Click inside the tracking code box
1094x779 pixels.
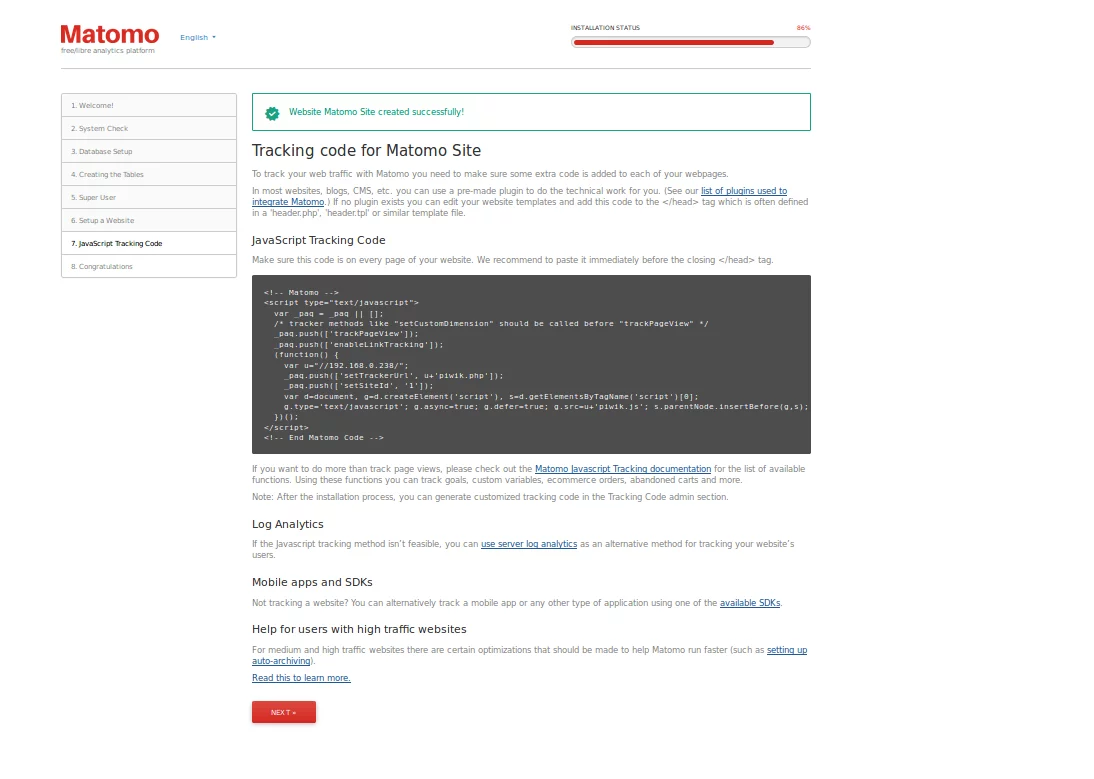pyautogui.click(x=531, y=364)
